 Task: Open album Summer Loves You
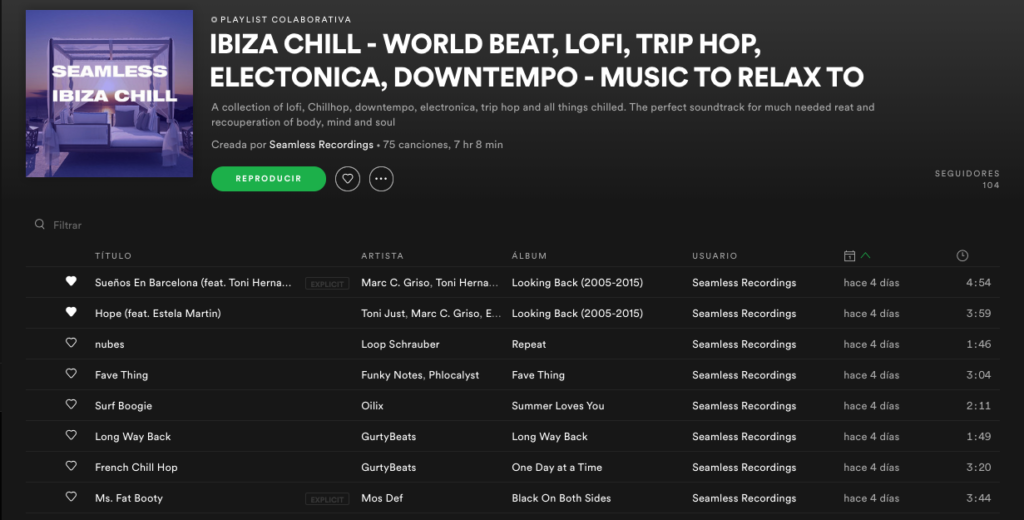coord(558,406)
